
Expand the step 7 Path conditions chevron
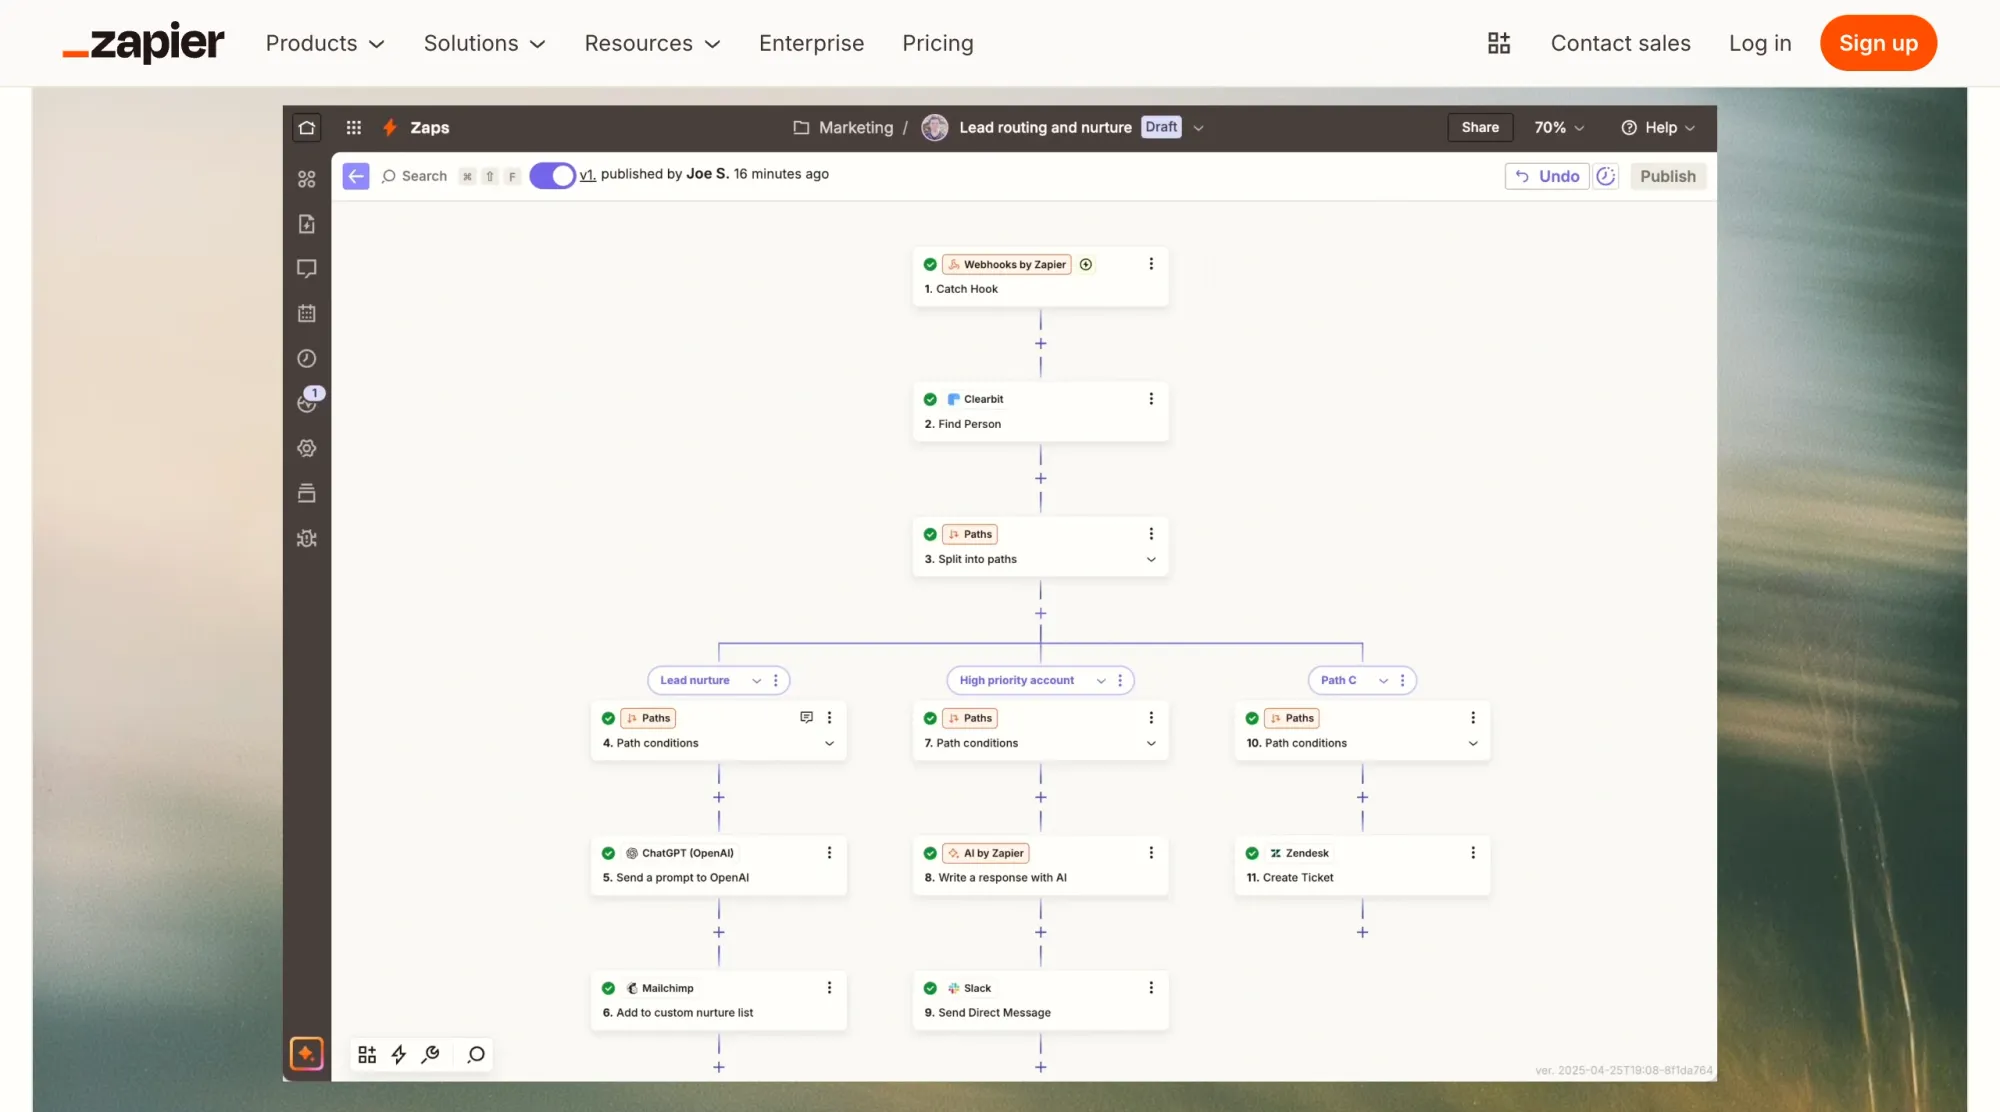(1151, 743)
